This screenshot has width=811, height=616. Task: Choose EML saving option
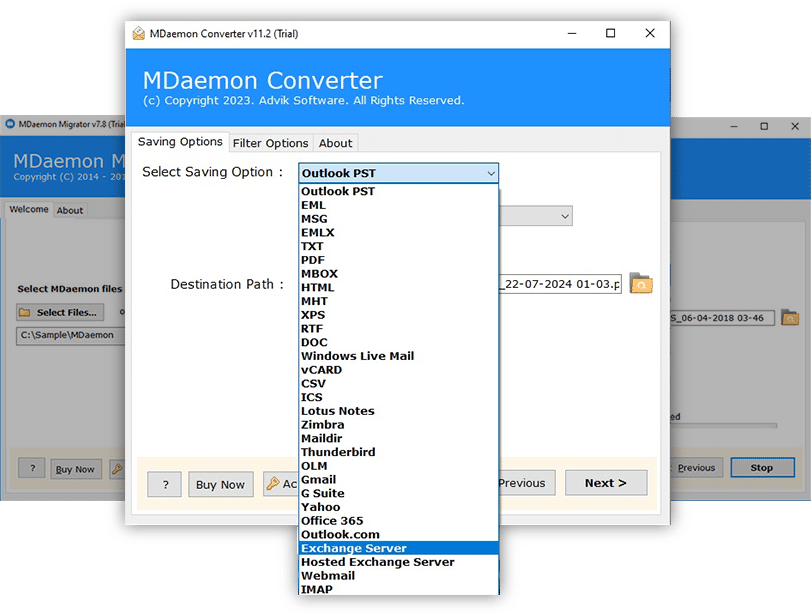pyautogui.click(x=398, y=205)
